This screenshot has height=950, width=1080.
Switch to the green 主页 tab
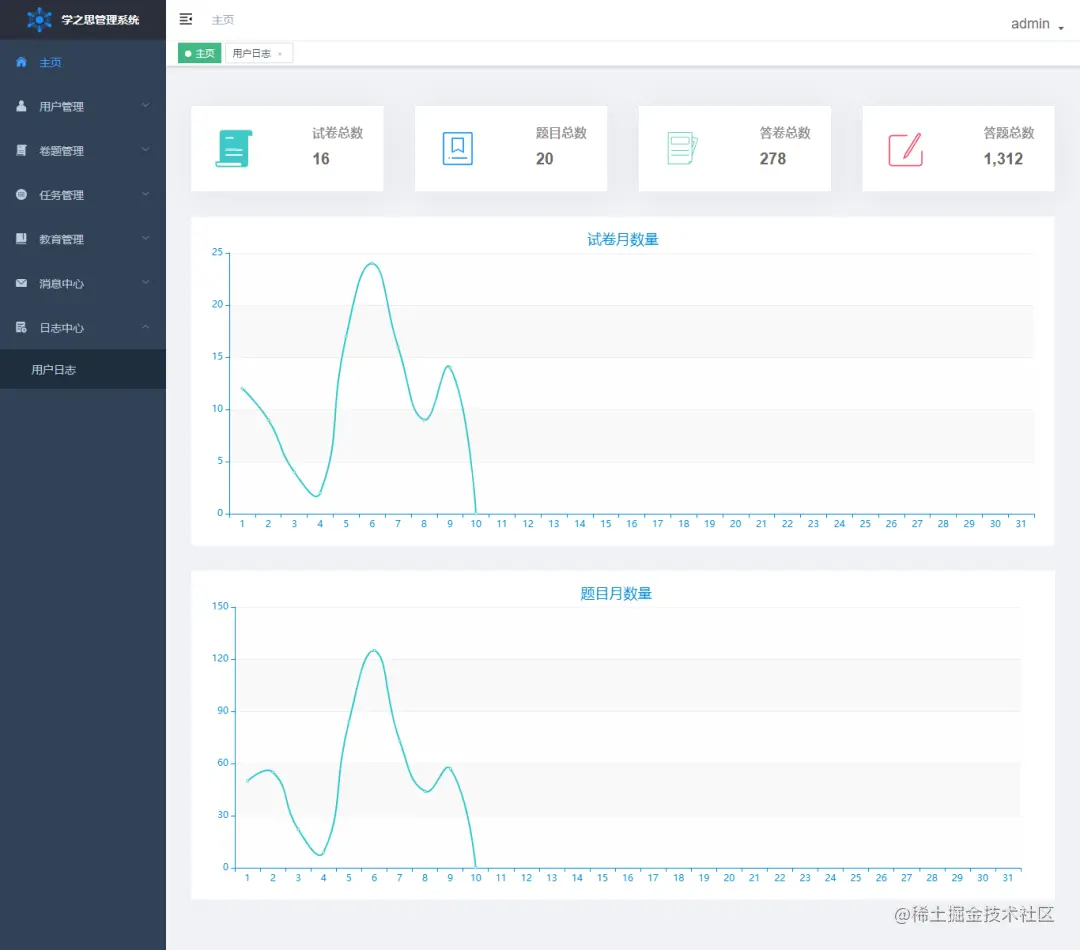click(199, 53)
